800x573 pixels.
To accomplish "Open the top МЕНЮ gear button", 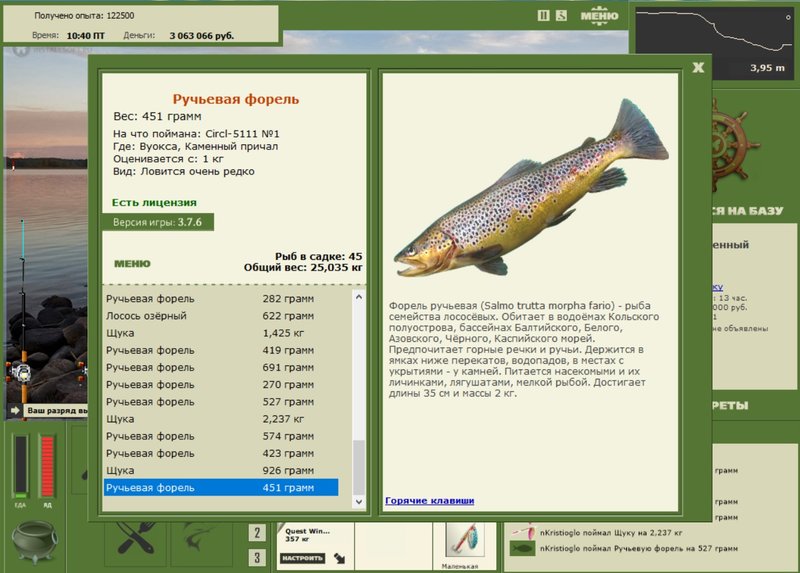I will point(599,15).
